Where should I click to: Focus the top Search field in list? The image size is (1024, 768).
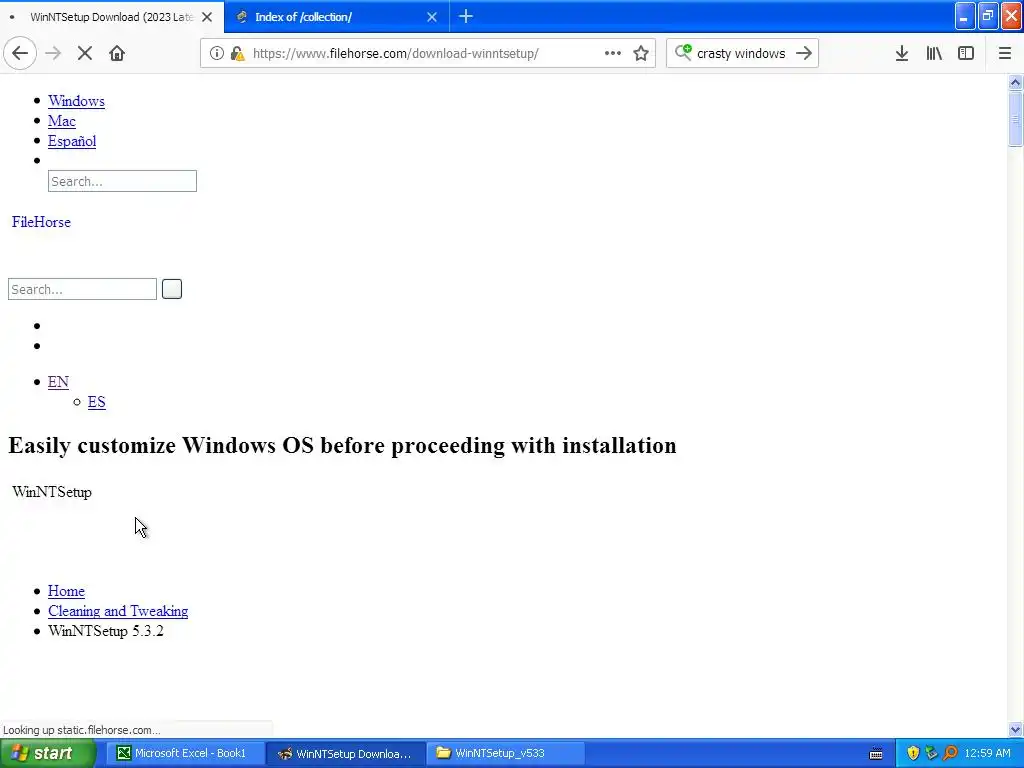(x=122, y=181)
